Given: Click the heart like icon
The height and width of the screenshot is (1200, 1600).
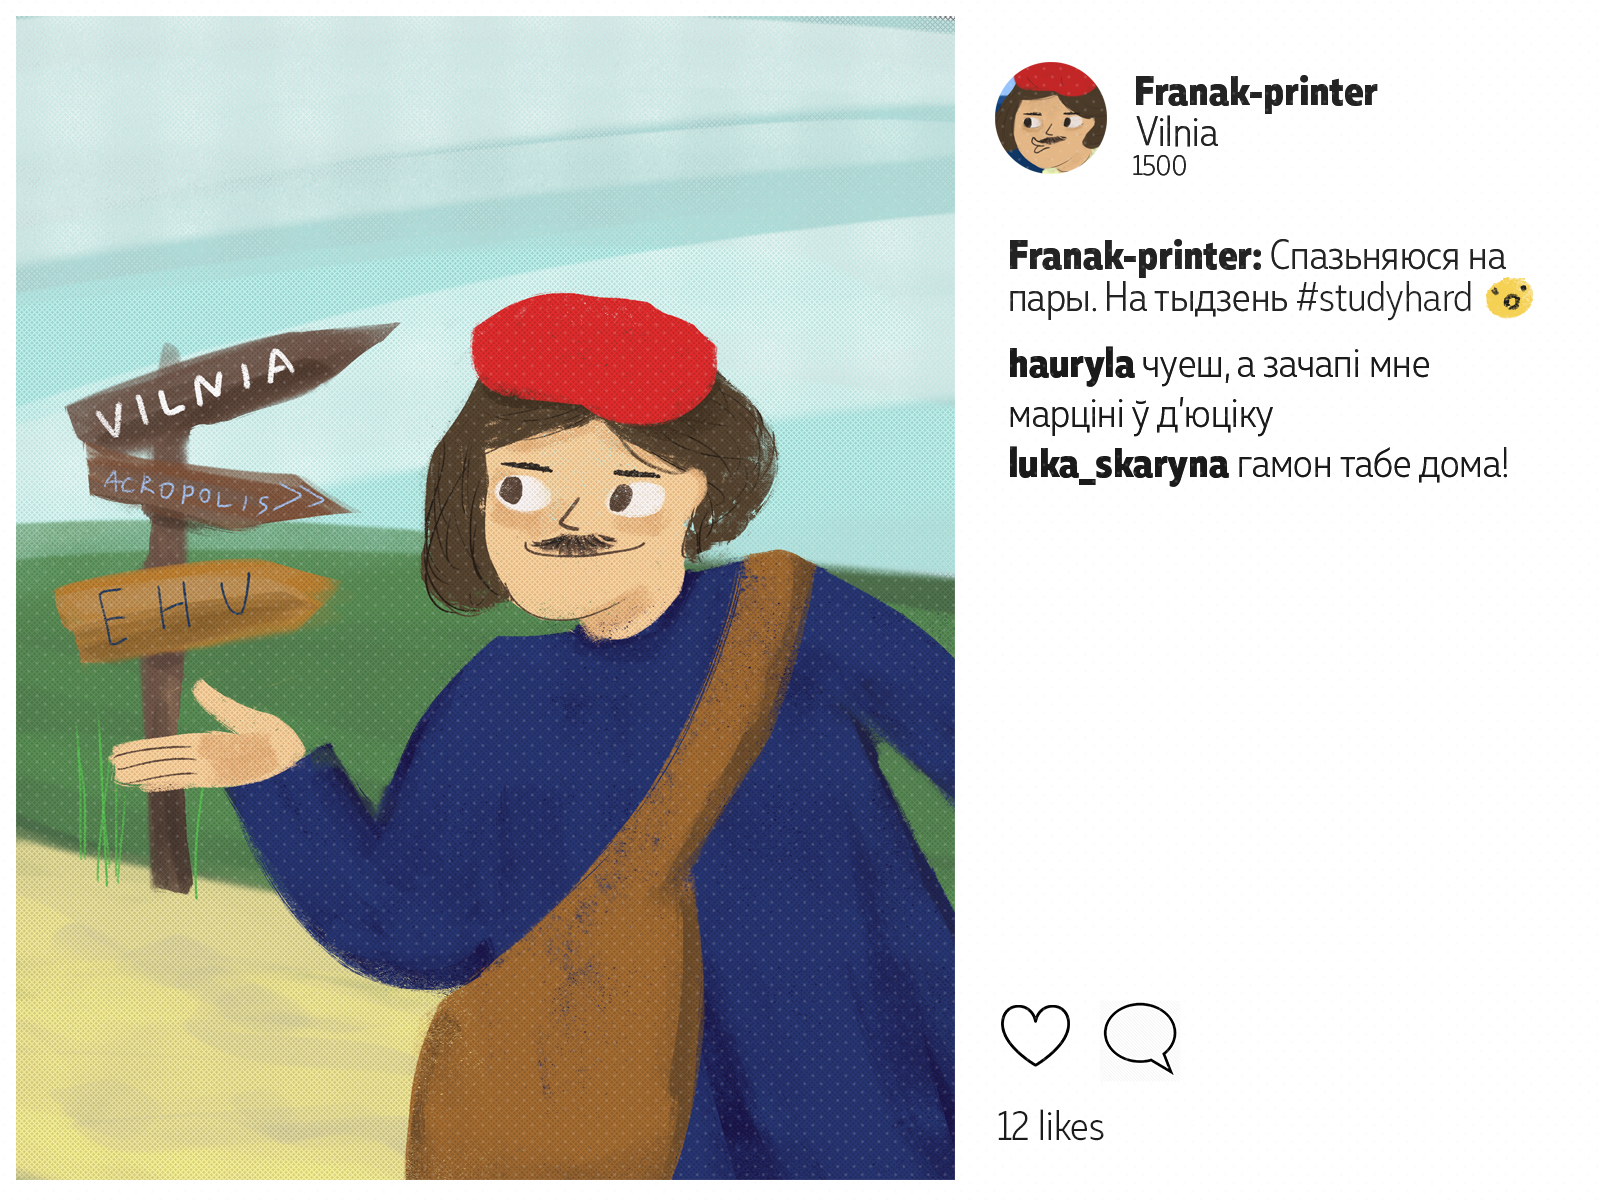Looking at the screenshot, I should tap(1035, 1035).
